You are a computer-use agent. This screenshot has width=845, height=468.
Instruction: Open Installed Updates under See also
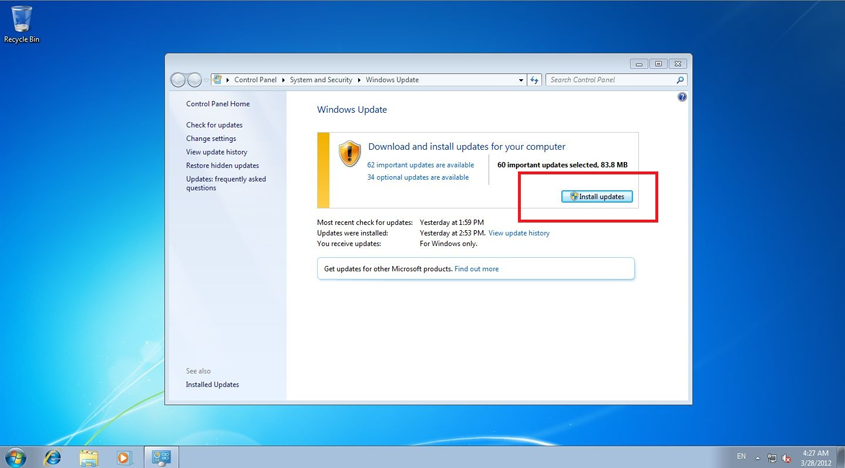[x=212, y=384]
